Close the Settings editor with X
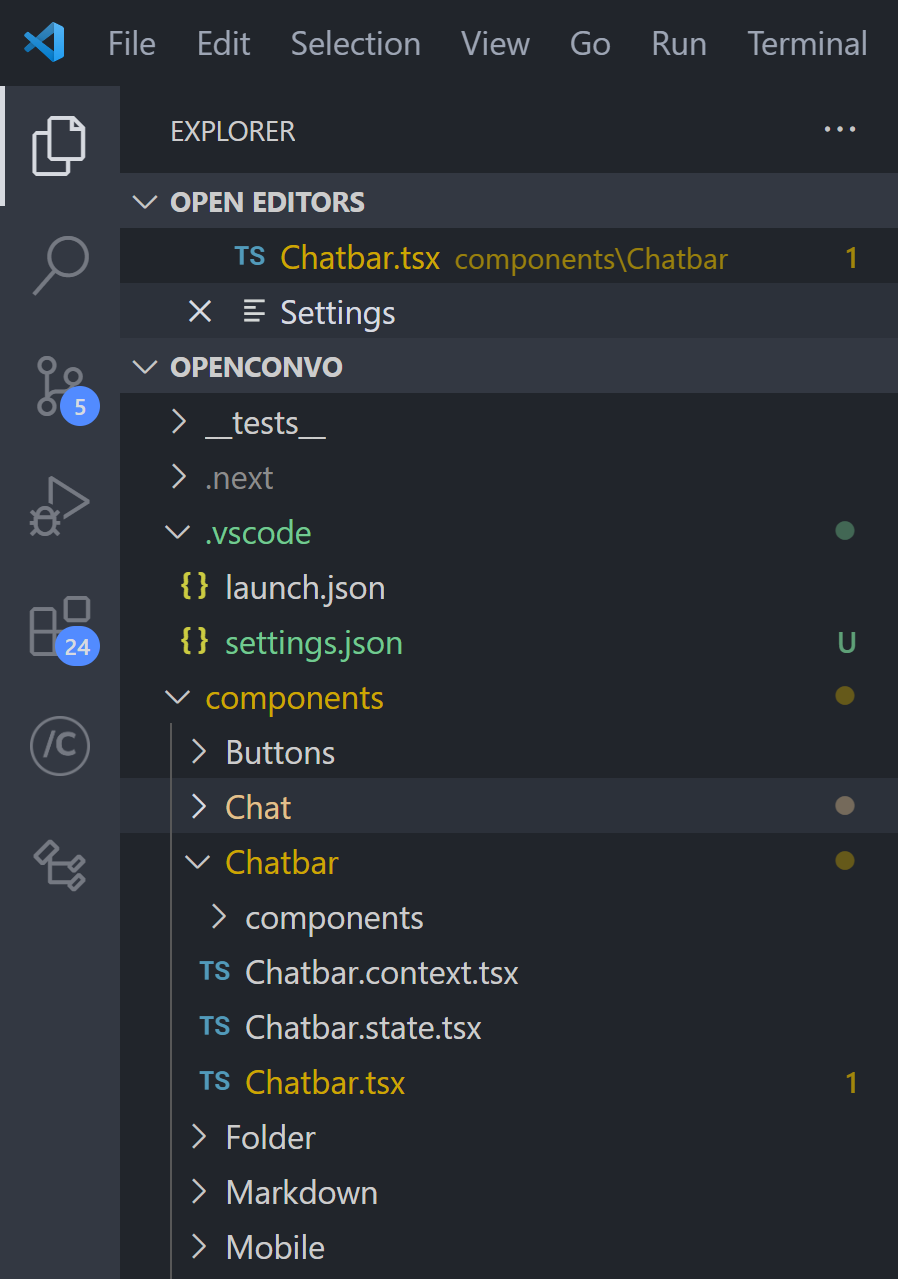The height and width of the screenshot is (1279, 898). click(200, 312)
